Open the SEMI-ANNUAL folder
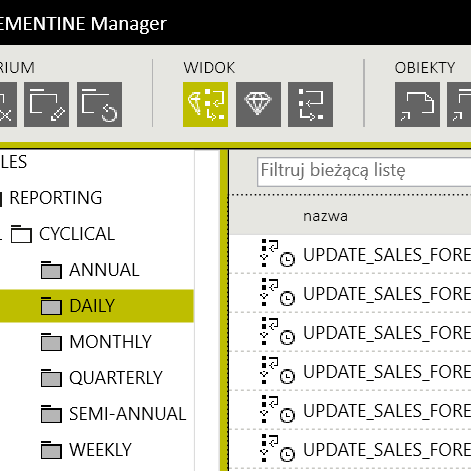The height and width of the screenshot is (471, 471). point(127,414)
